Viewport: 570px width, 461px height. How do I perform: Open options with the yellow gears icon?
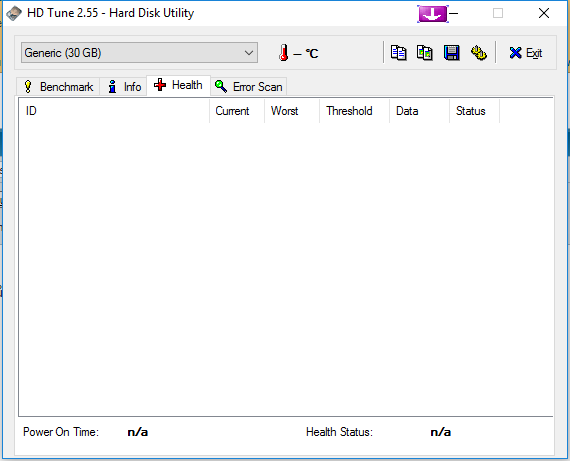[478, 53]
